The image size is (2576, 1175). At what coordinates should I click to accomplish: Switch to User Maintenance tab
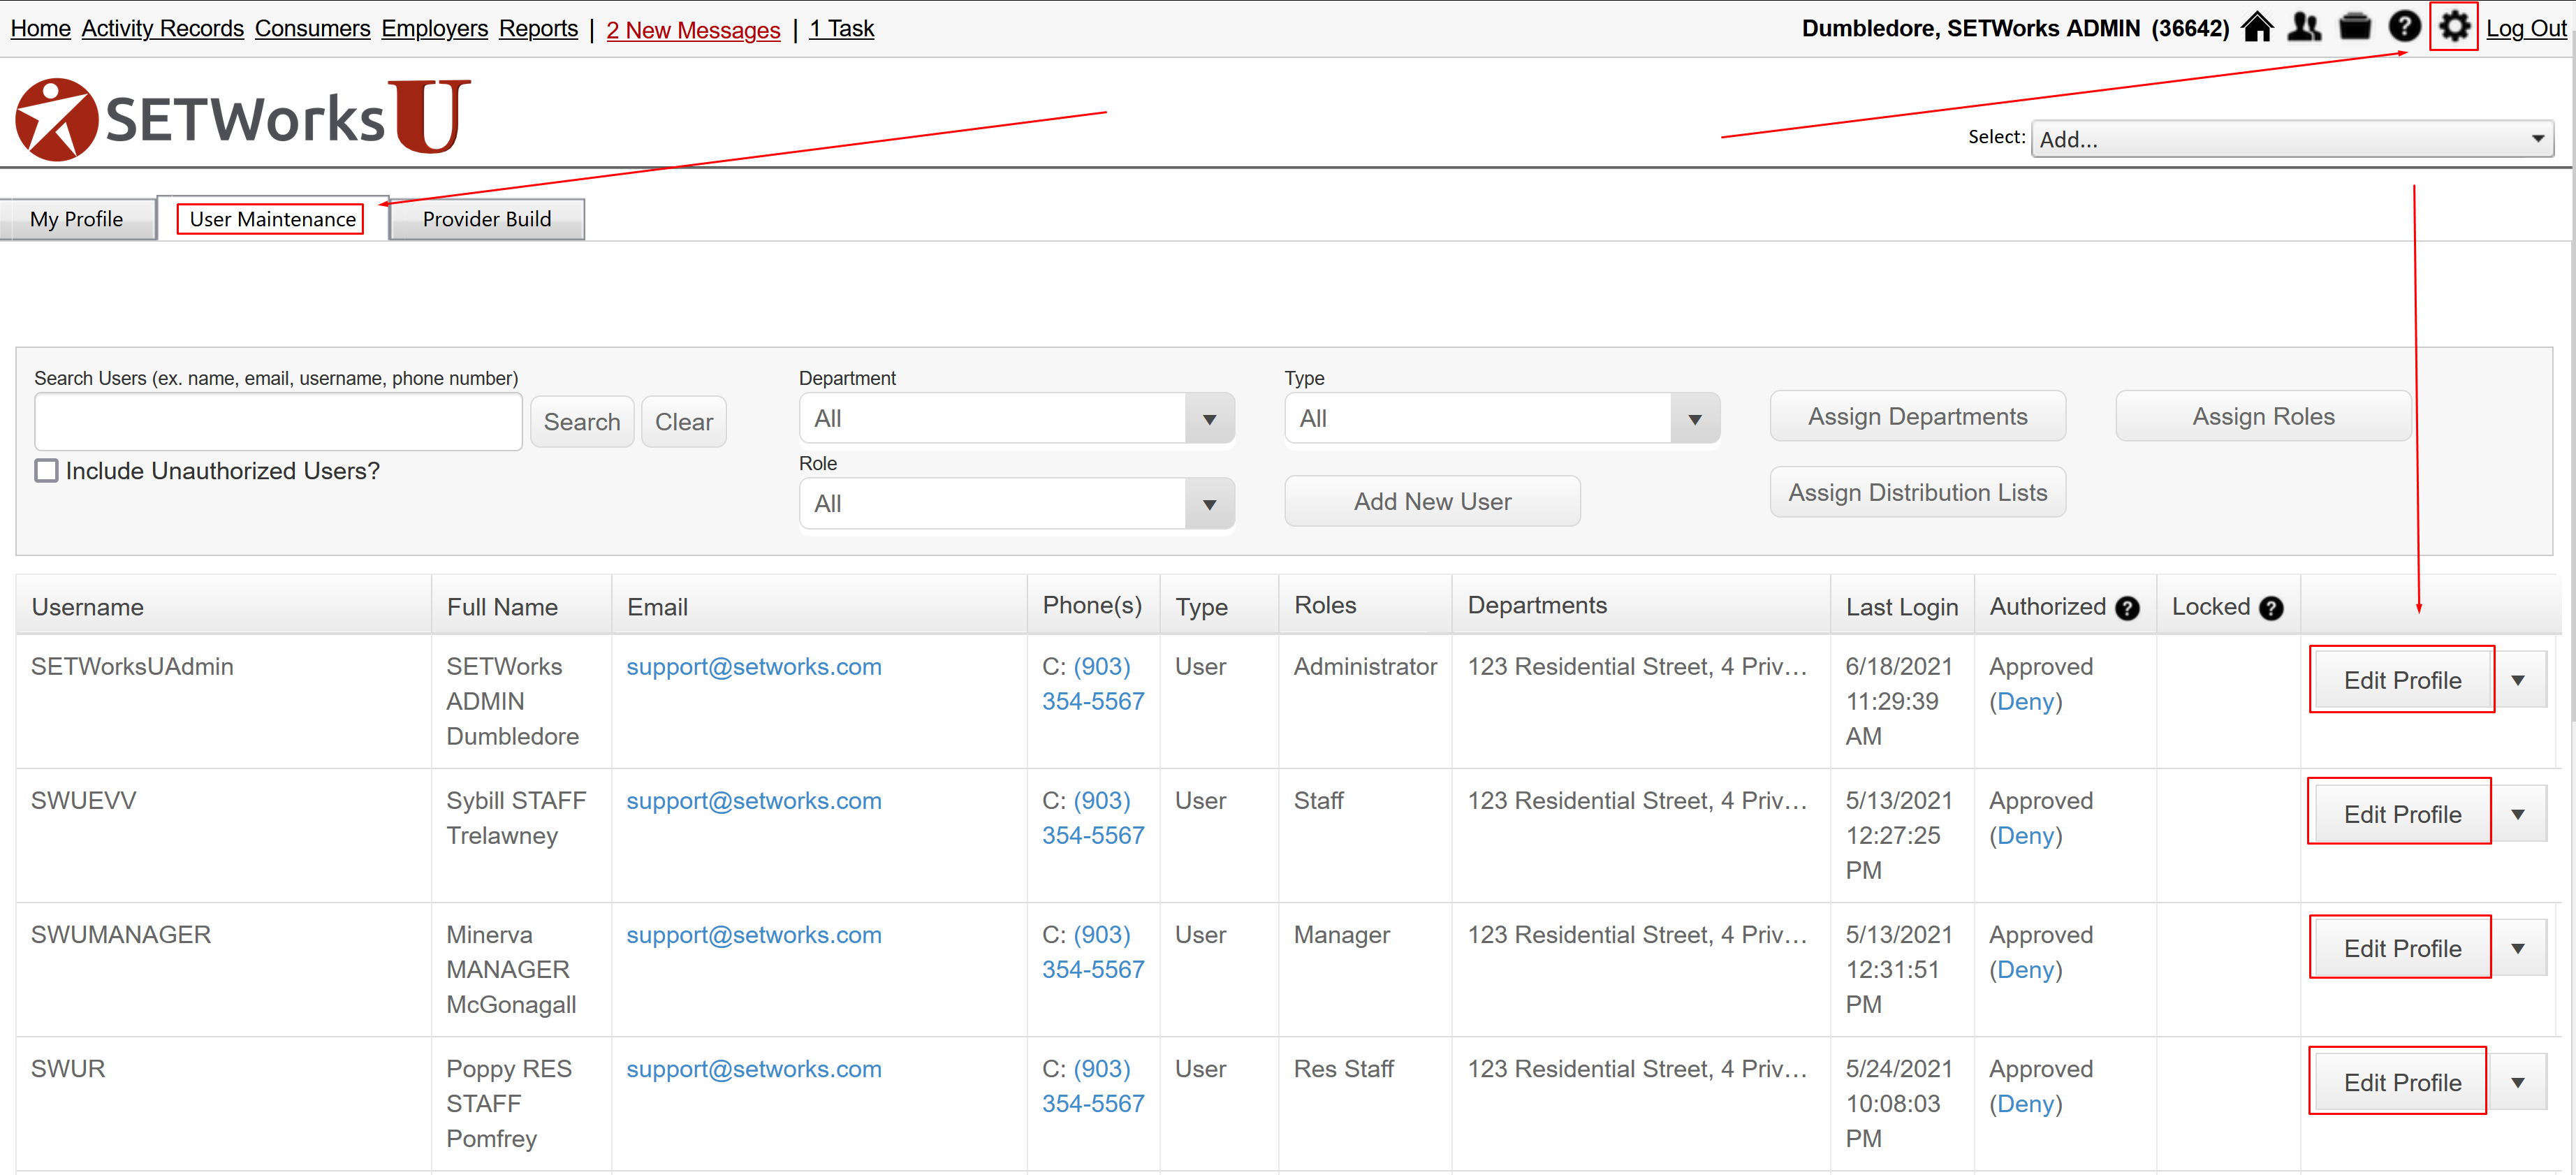[272, 219]
